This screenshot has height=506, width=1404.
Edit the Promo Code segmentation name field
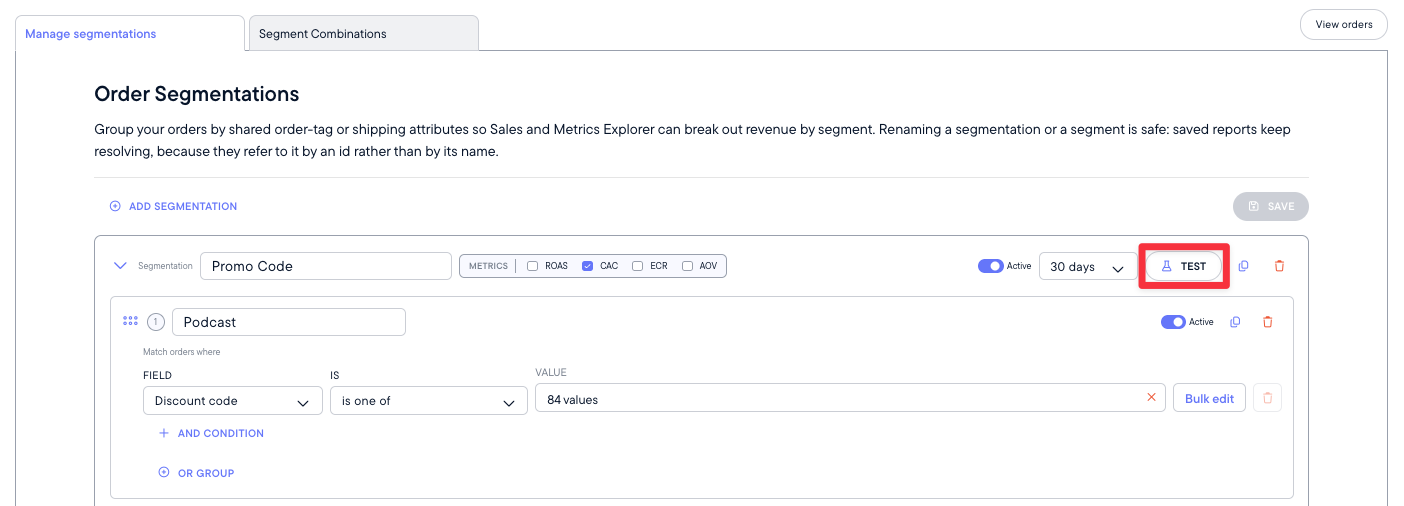(326, 266)
